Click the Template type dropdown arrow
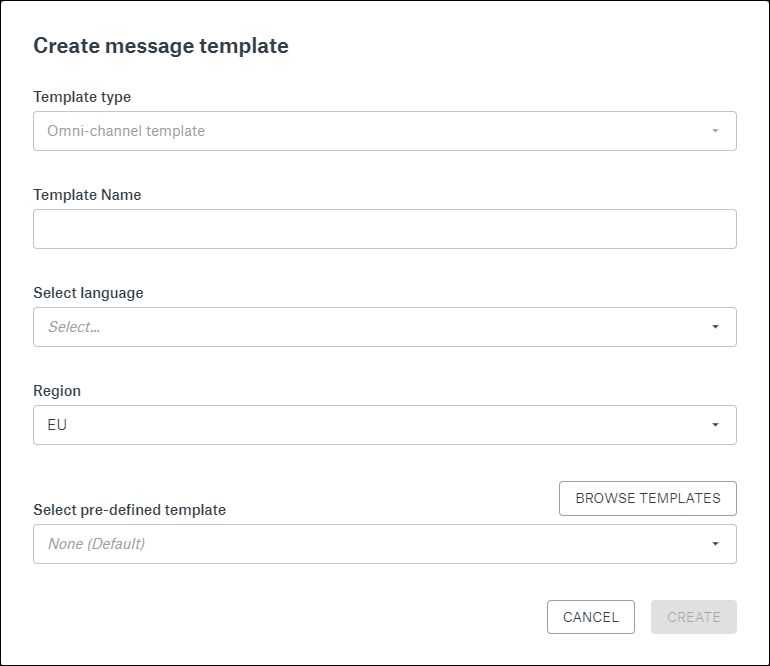Screen dimensions: 770x666 pyautogui.click(x=715, y=131)
